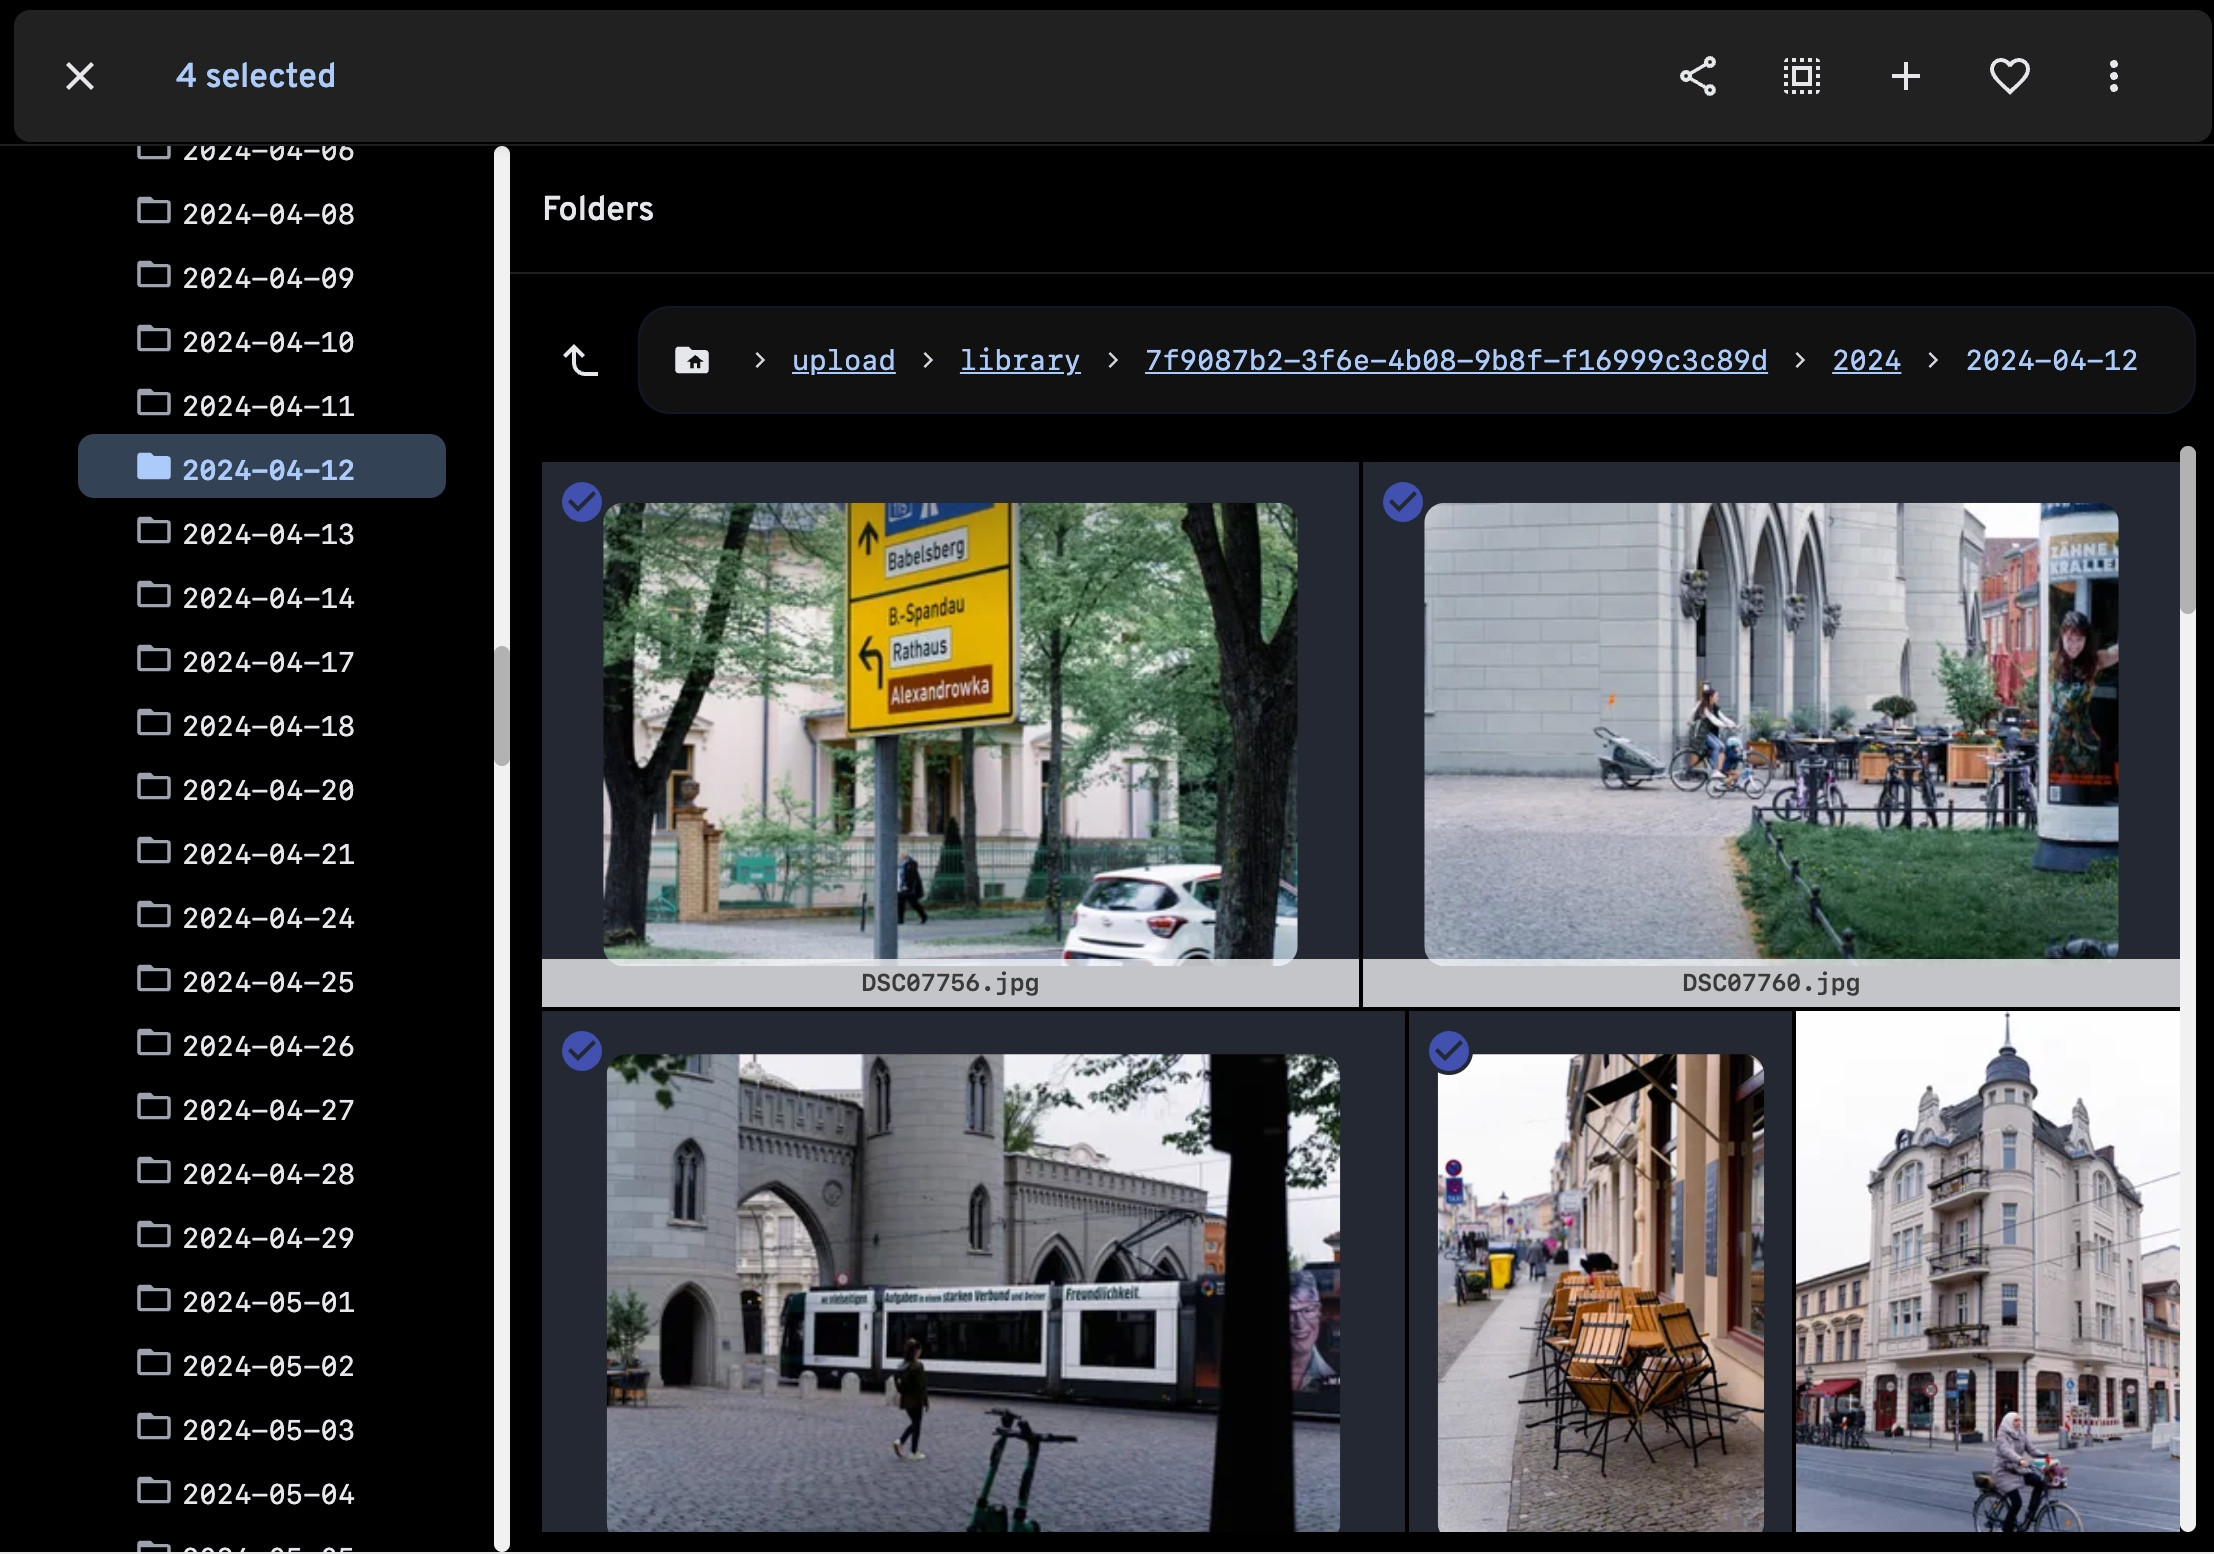Go up one folder level arrow icon
Image resolution: width=2214 pixels, height=1554 pixels.
tap(581, 360)
